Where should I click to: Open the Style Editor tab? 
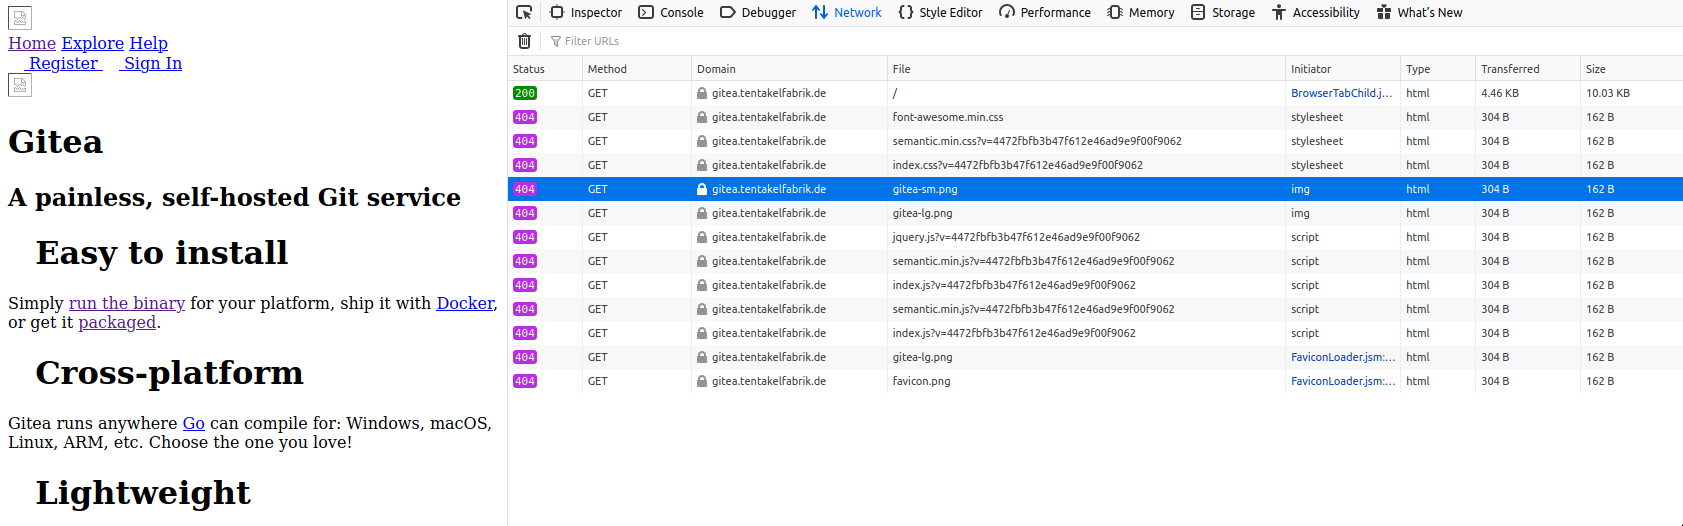coord(940,12)
